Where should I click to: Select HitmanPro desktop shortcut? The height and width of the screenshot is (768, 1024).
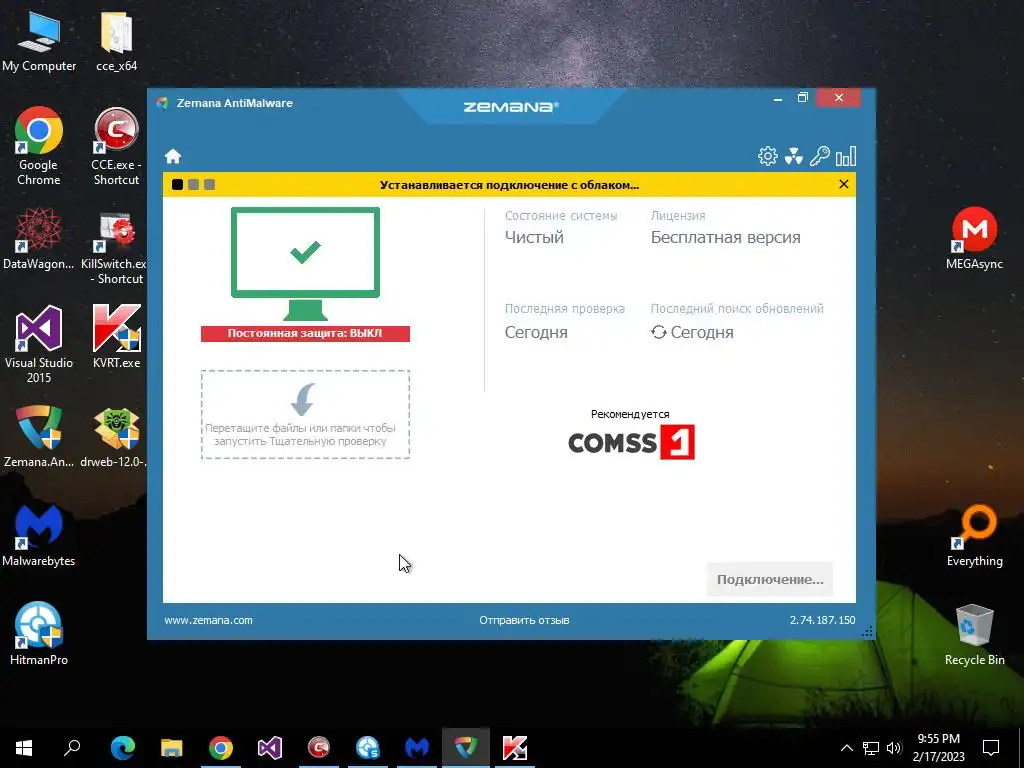coord(39,633)
